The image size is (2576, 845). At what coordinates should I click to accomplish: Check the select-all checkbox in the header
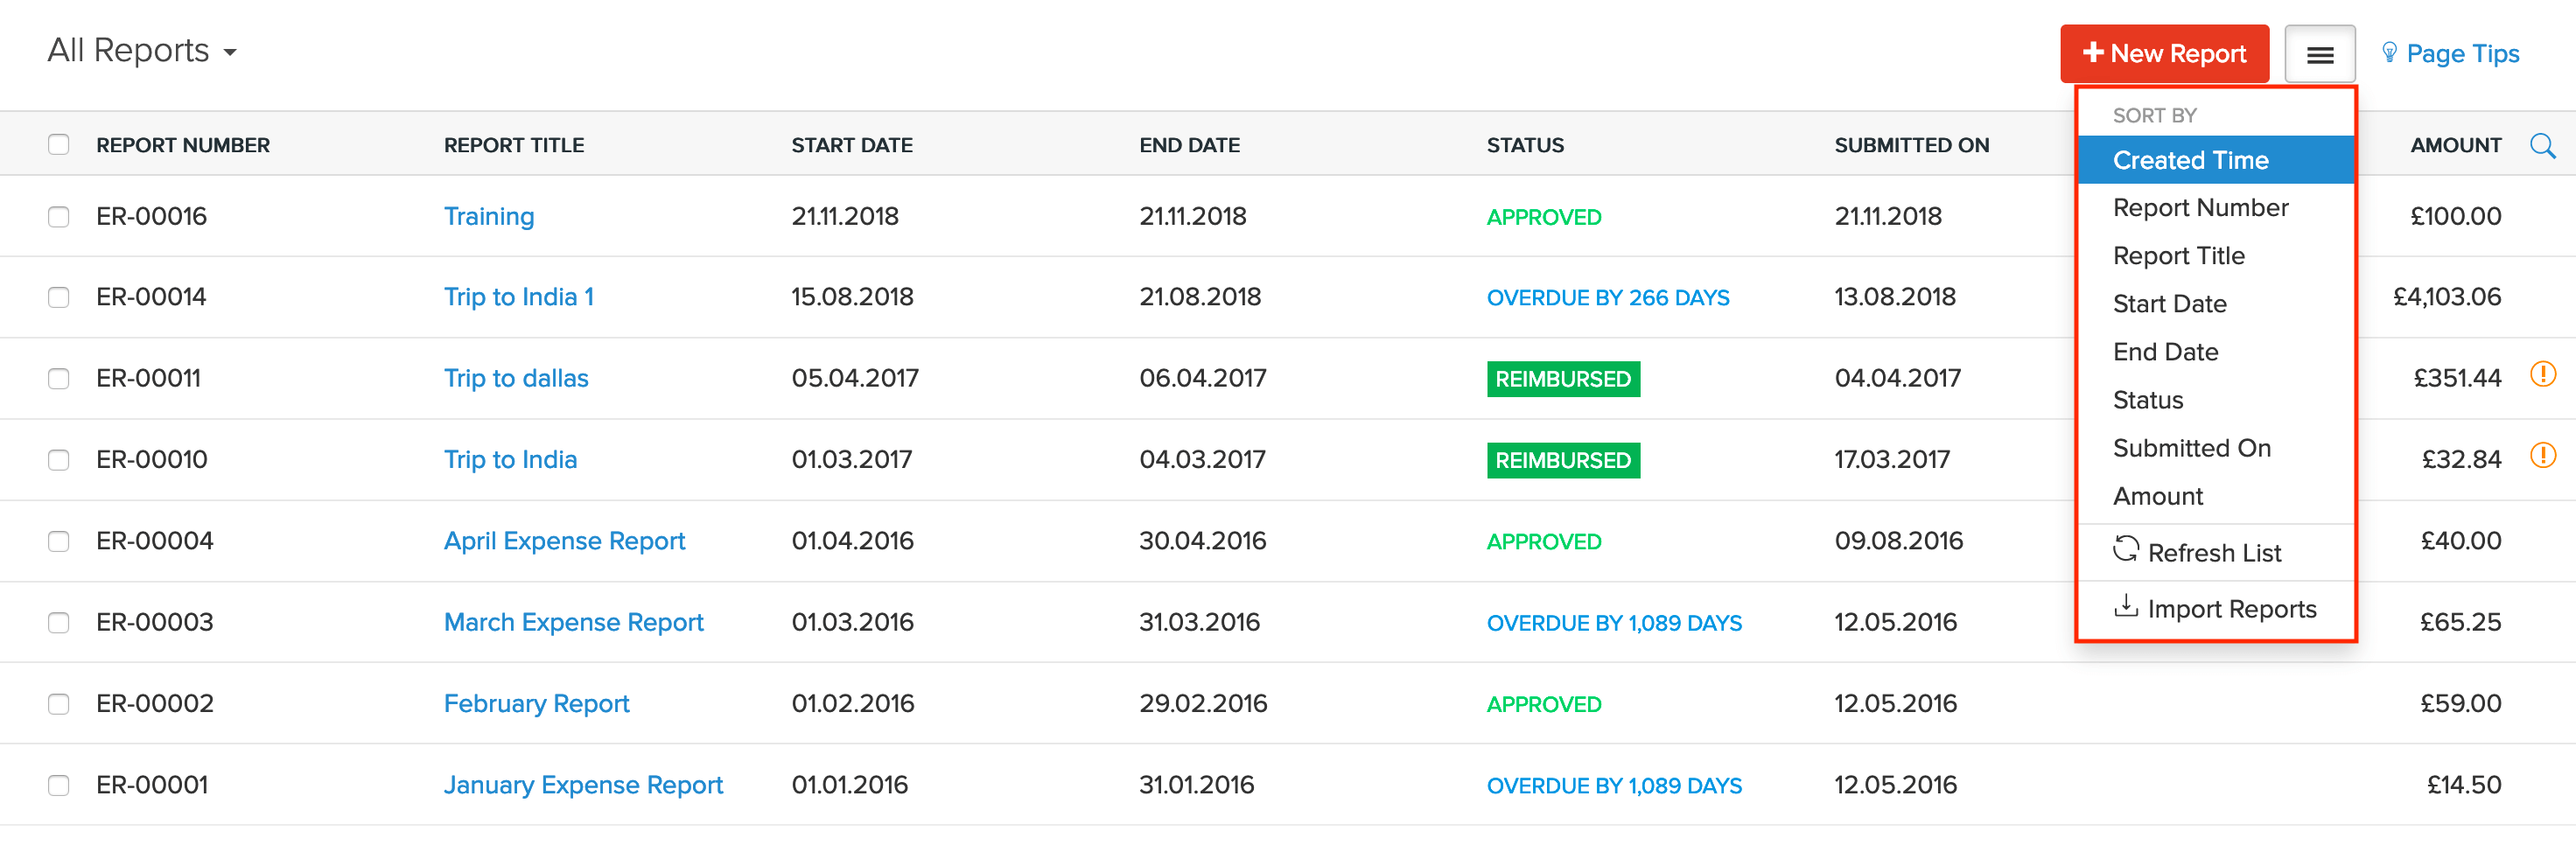point(58,144)
